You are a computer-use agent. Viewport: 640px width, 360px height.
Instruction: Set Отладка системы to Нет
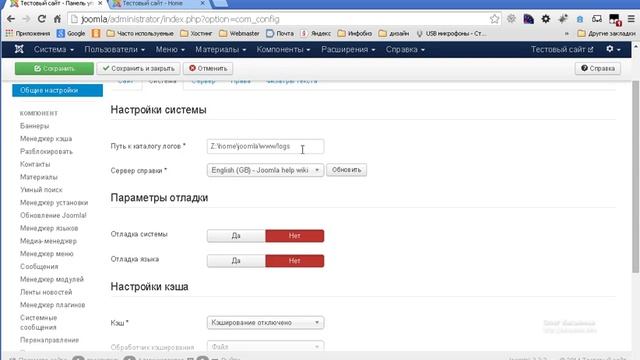pos(295,236)
